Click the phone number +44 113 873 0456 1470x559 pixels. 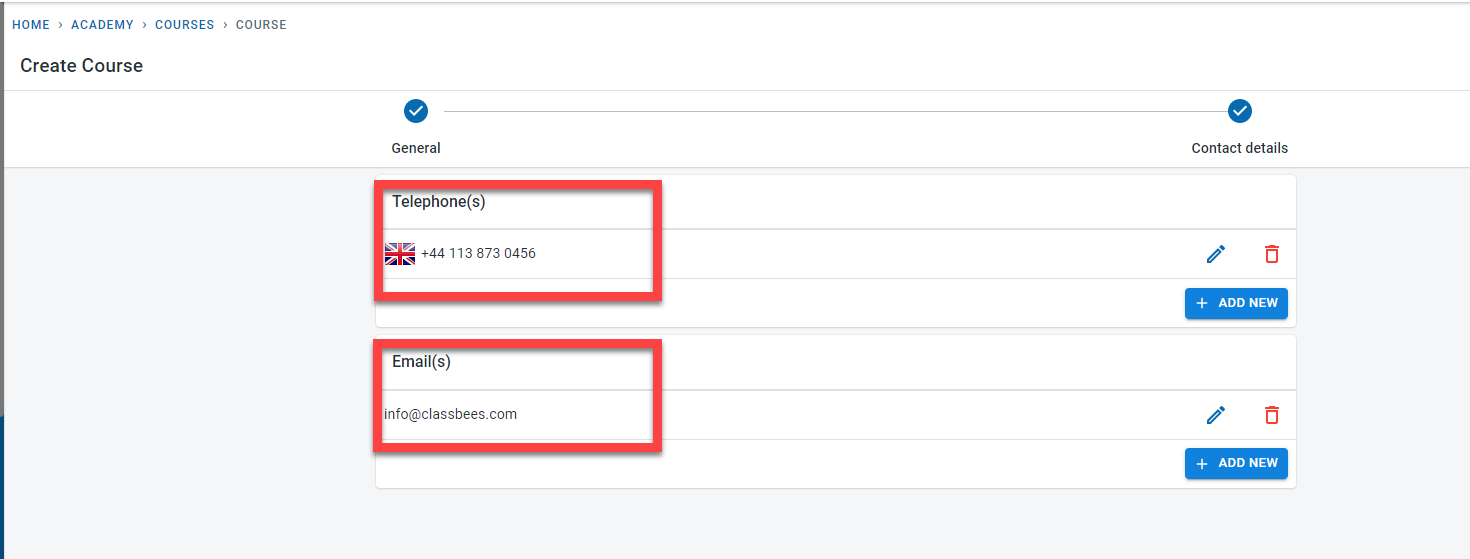tap(478, 254)
